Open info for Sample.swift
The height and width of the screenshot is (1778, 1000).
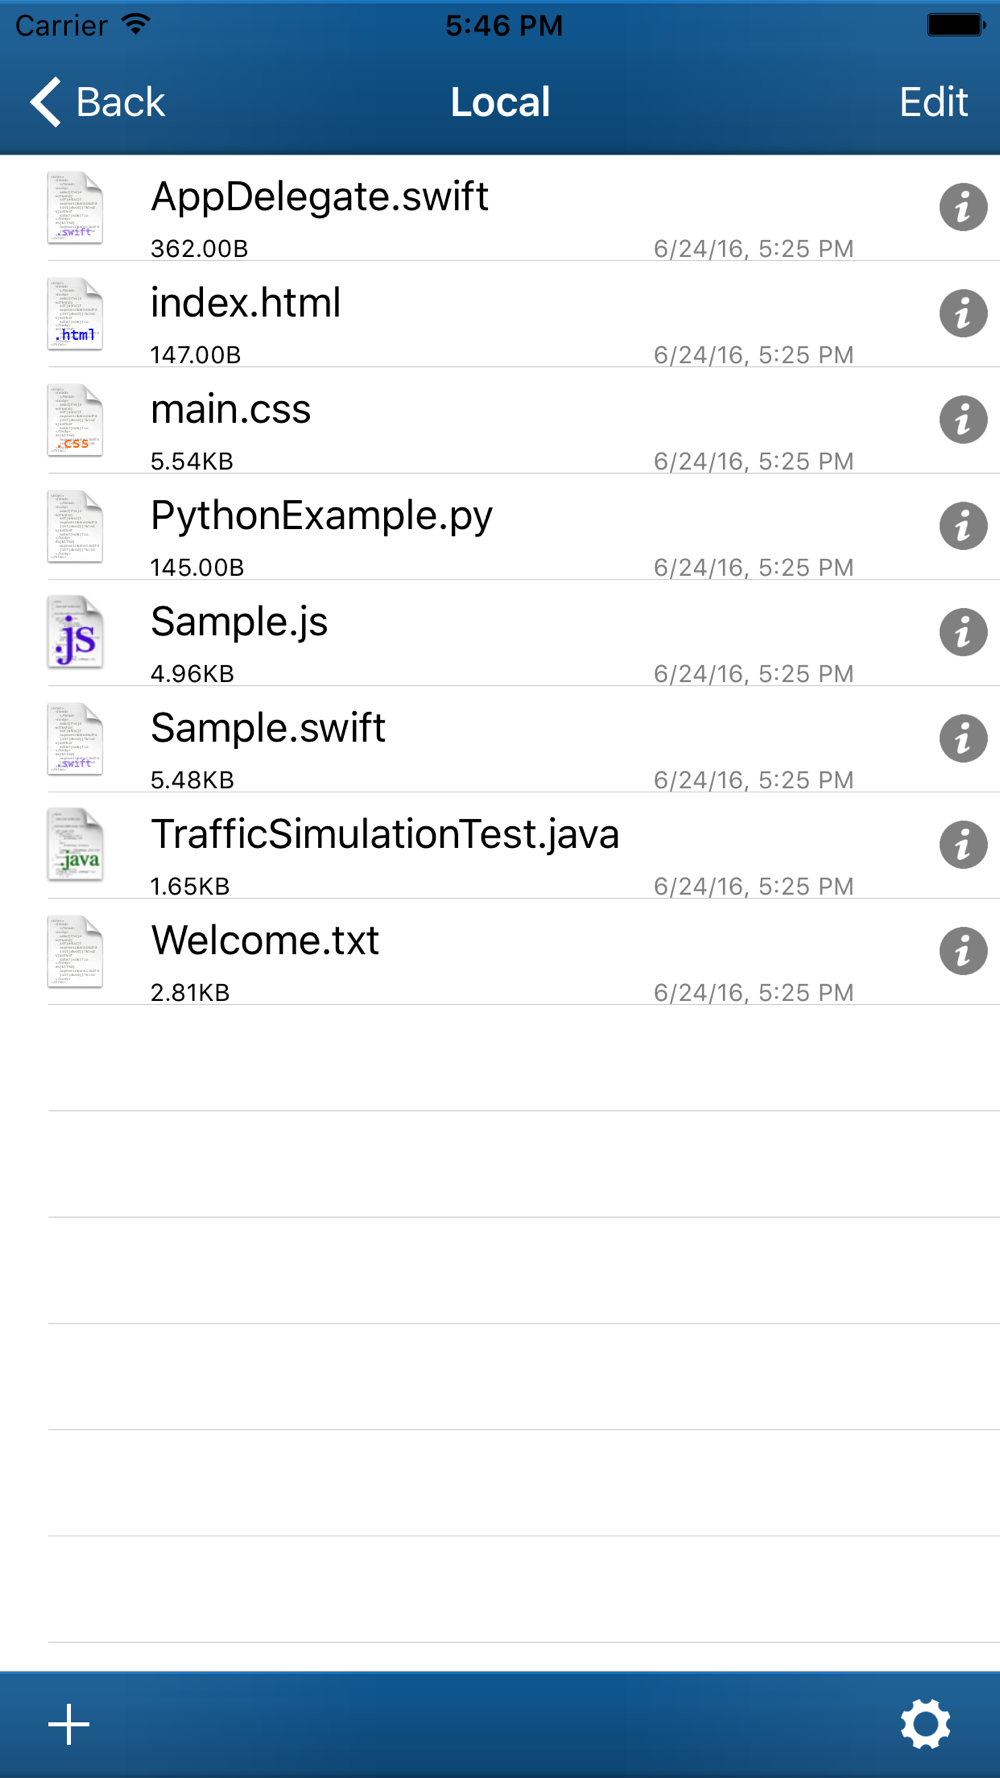(963, 739)
